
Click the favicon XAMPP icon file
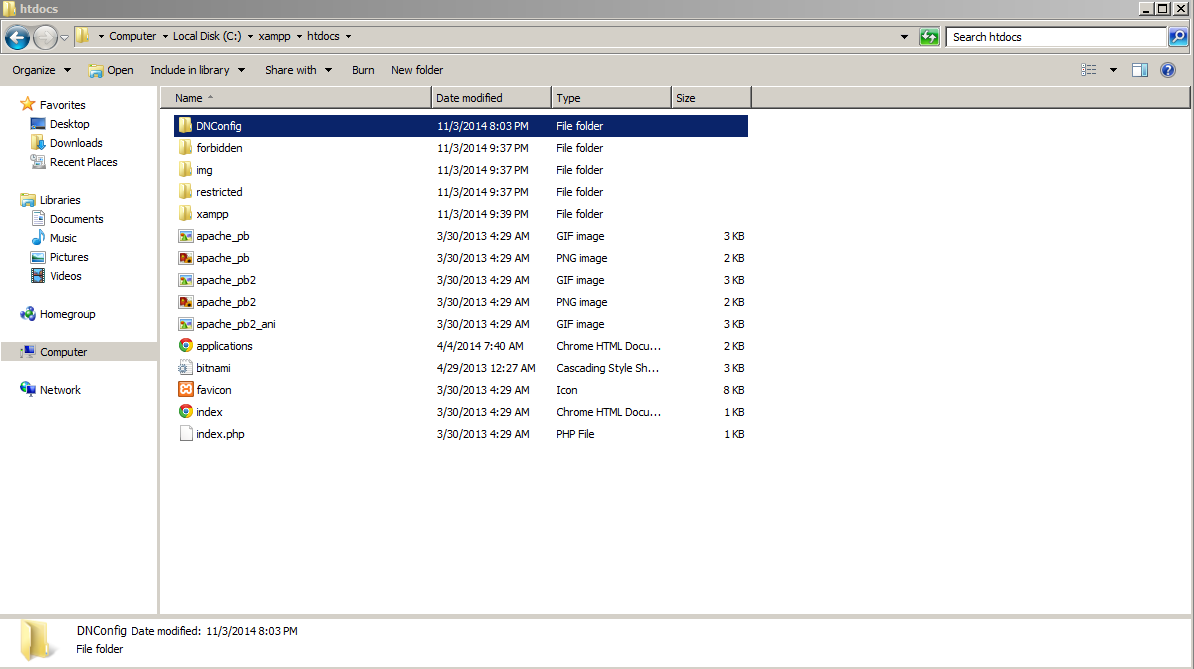(185, 390)
